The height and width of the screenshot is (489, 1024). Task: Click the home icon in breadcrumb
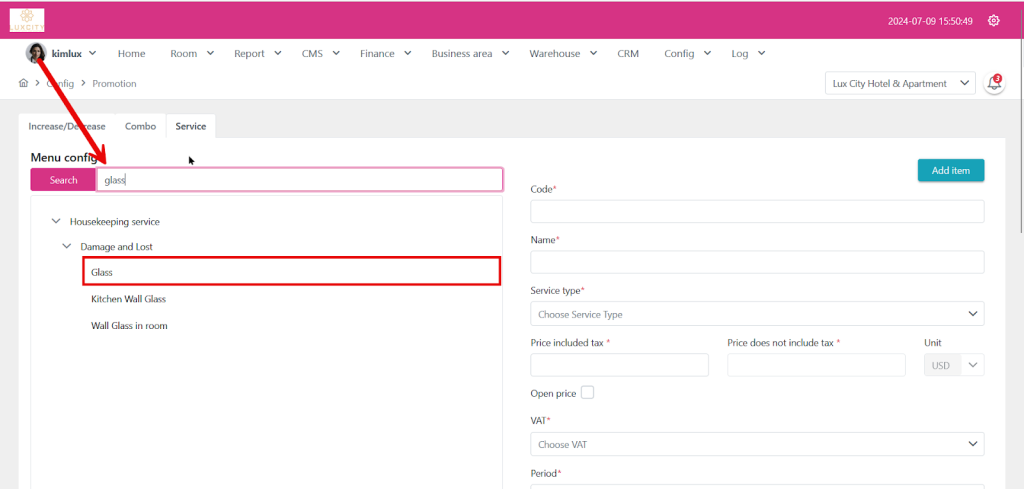[23, 84]
